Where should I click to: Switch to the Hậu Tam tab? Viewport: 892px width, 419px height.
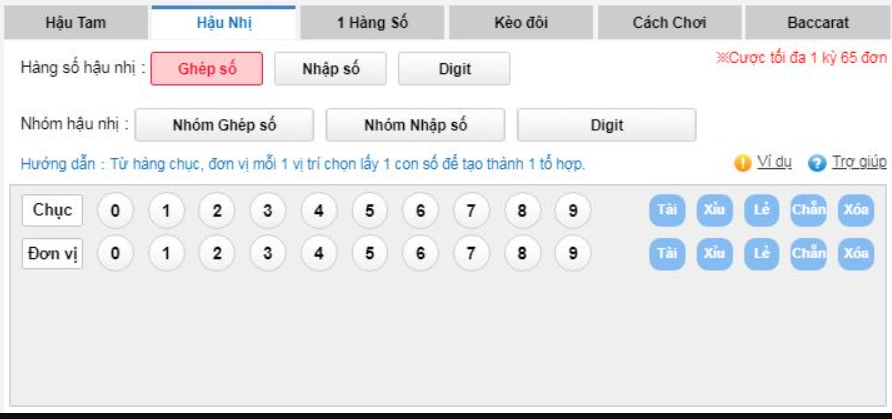coord(76,23)
